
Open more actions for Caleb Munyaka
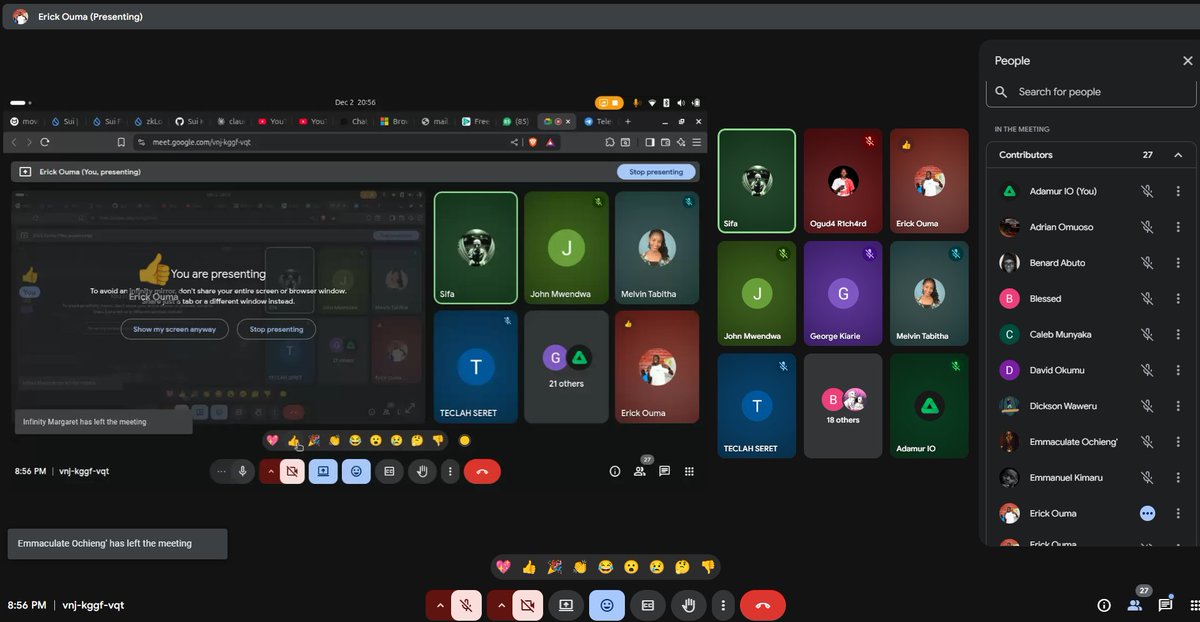[1178, 335]
